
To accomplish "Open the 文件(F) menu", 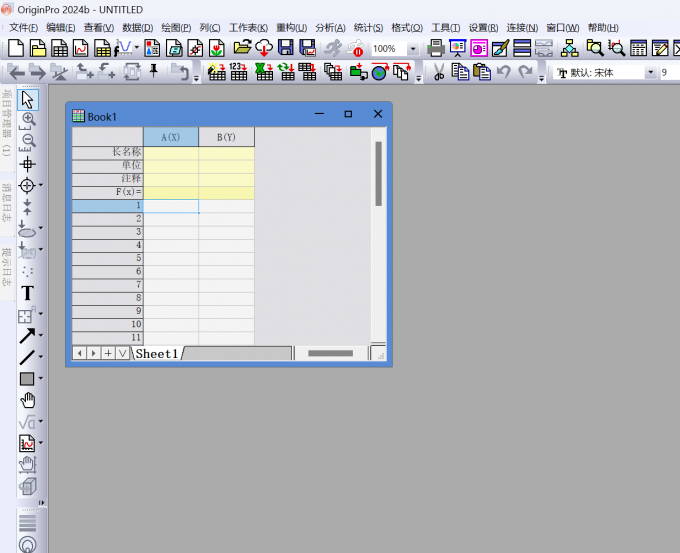I will [x=23, y=28].
